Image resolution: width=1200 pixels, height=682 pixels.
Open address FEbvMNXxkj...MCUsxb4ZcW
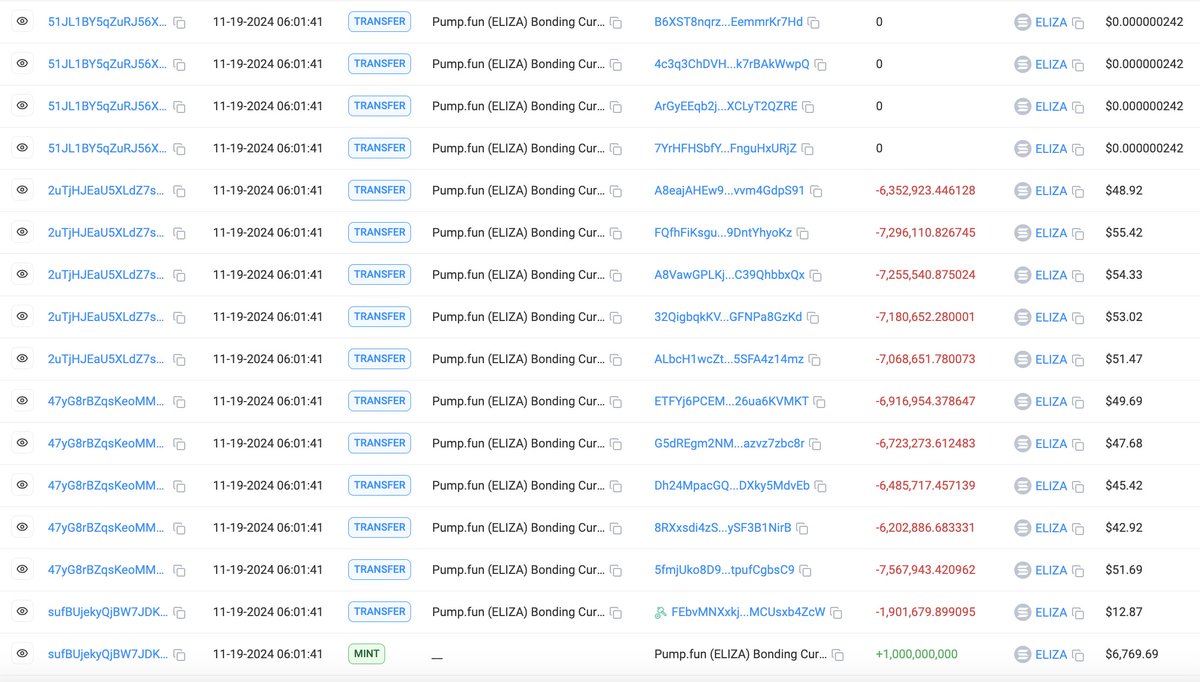coord(749,612)
